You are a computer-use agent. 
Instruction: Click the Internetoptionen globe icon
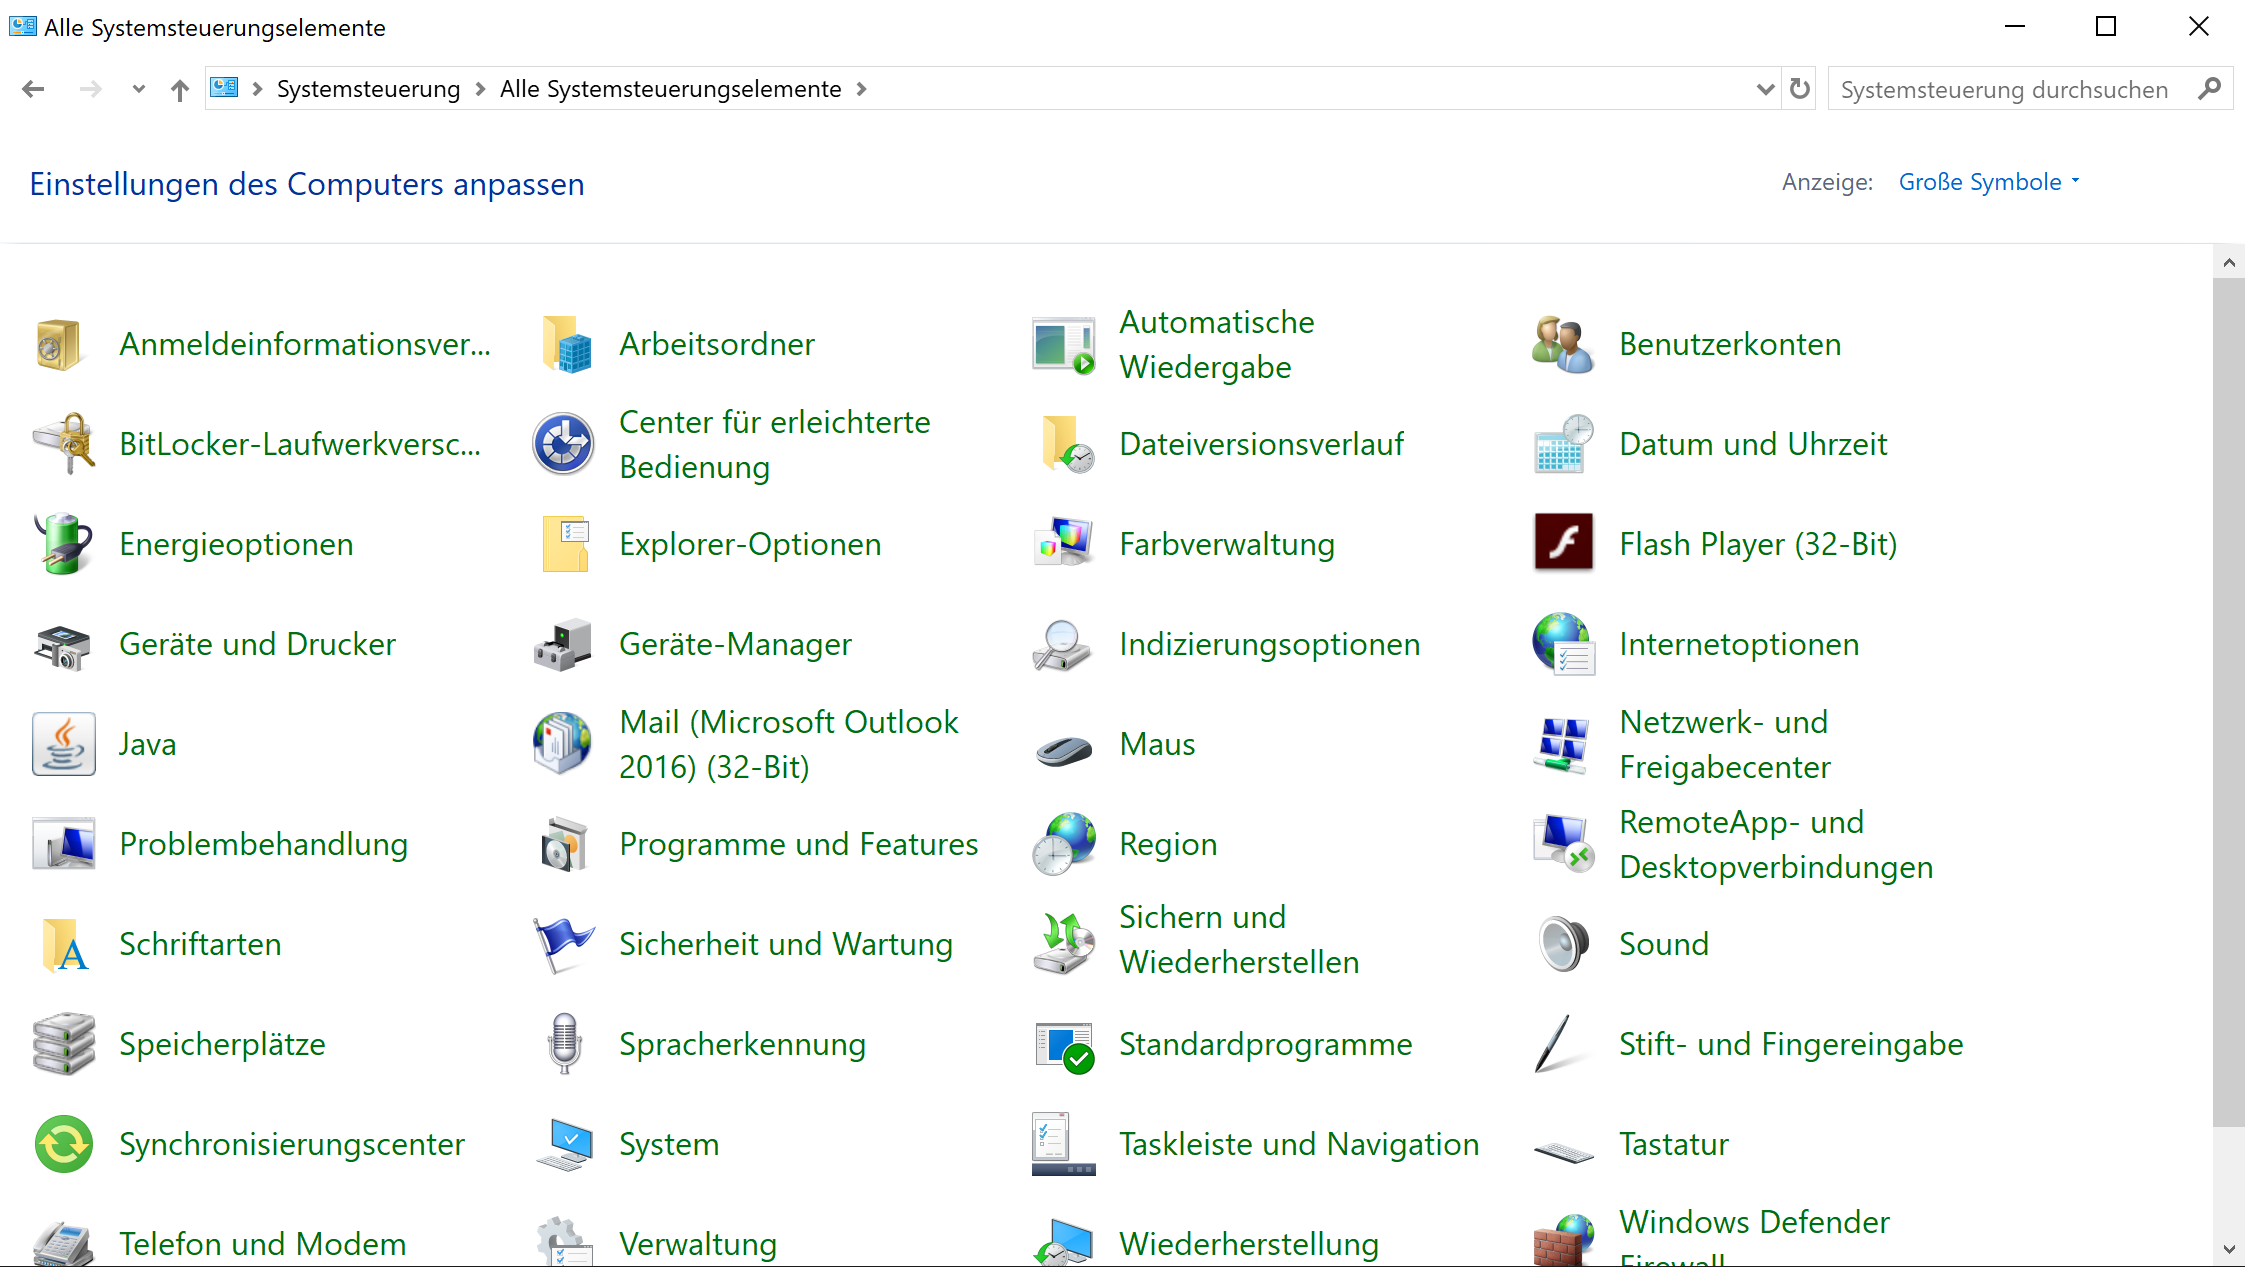tap(1563, 643)
